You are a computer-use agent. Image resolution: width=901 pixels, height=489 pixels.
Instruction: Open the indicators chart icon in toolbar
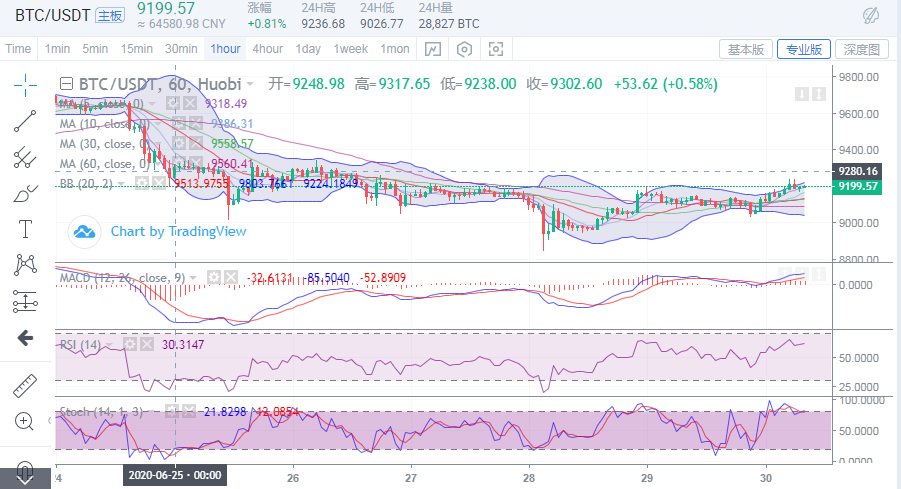(432, 49)
